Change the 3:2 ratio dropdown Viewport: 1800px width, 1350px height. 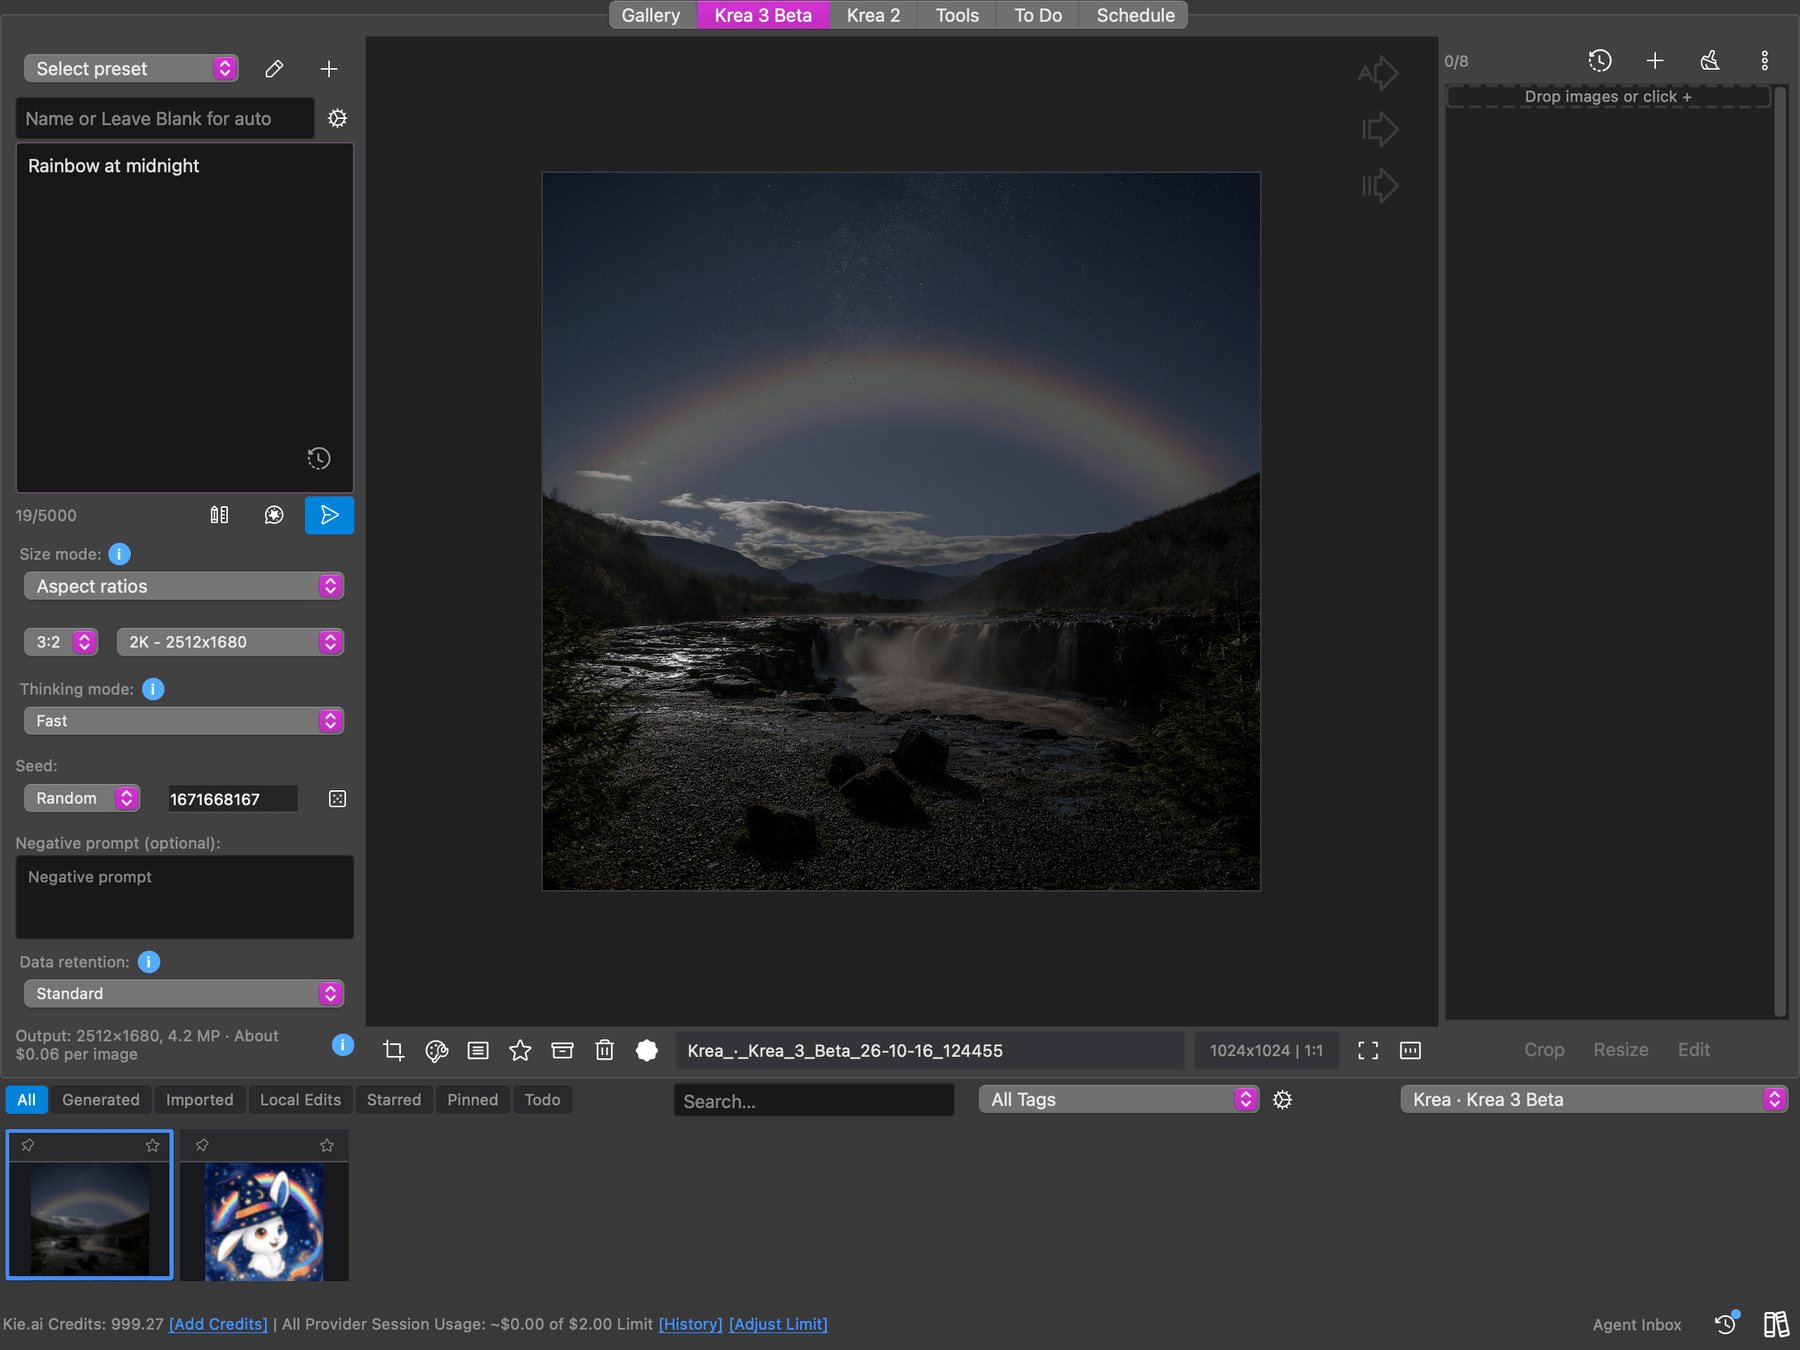[61, 642]
